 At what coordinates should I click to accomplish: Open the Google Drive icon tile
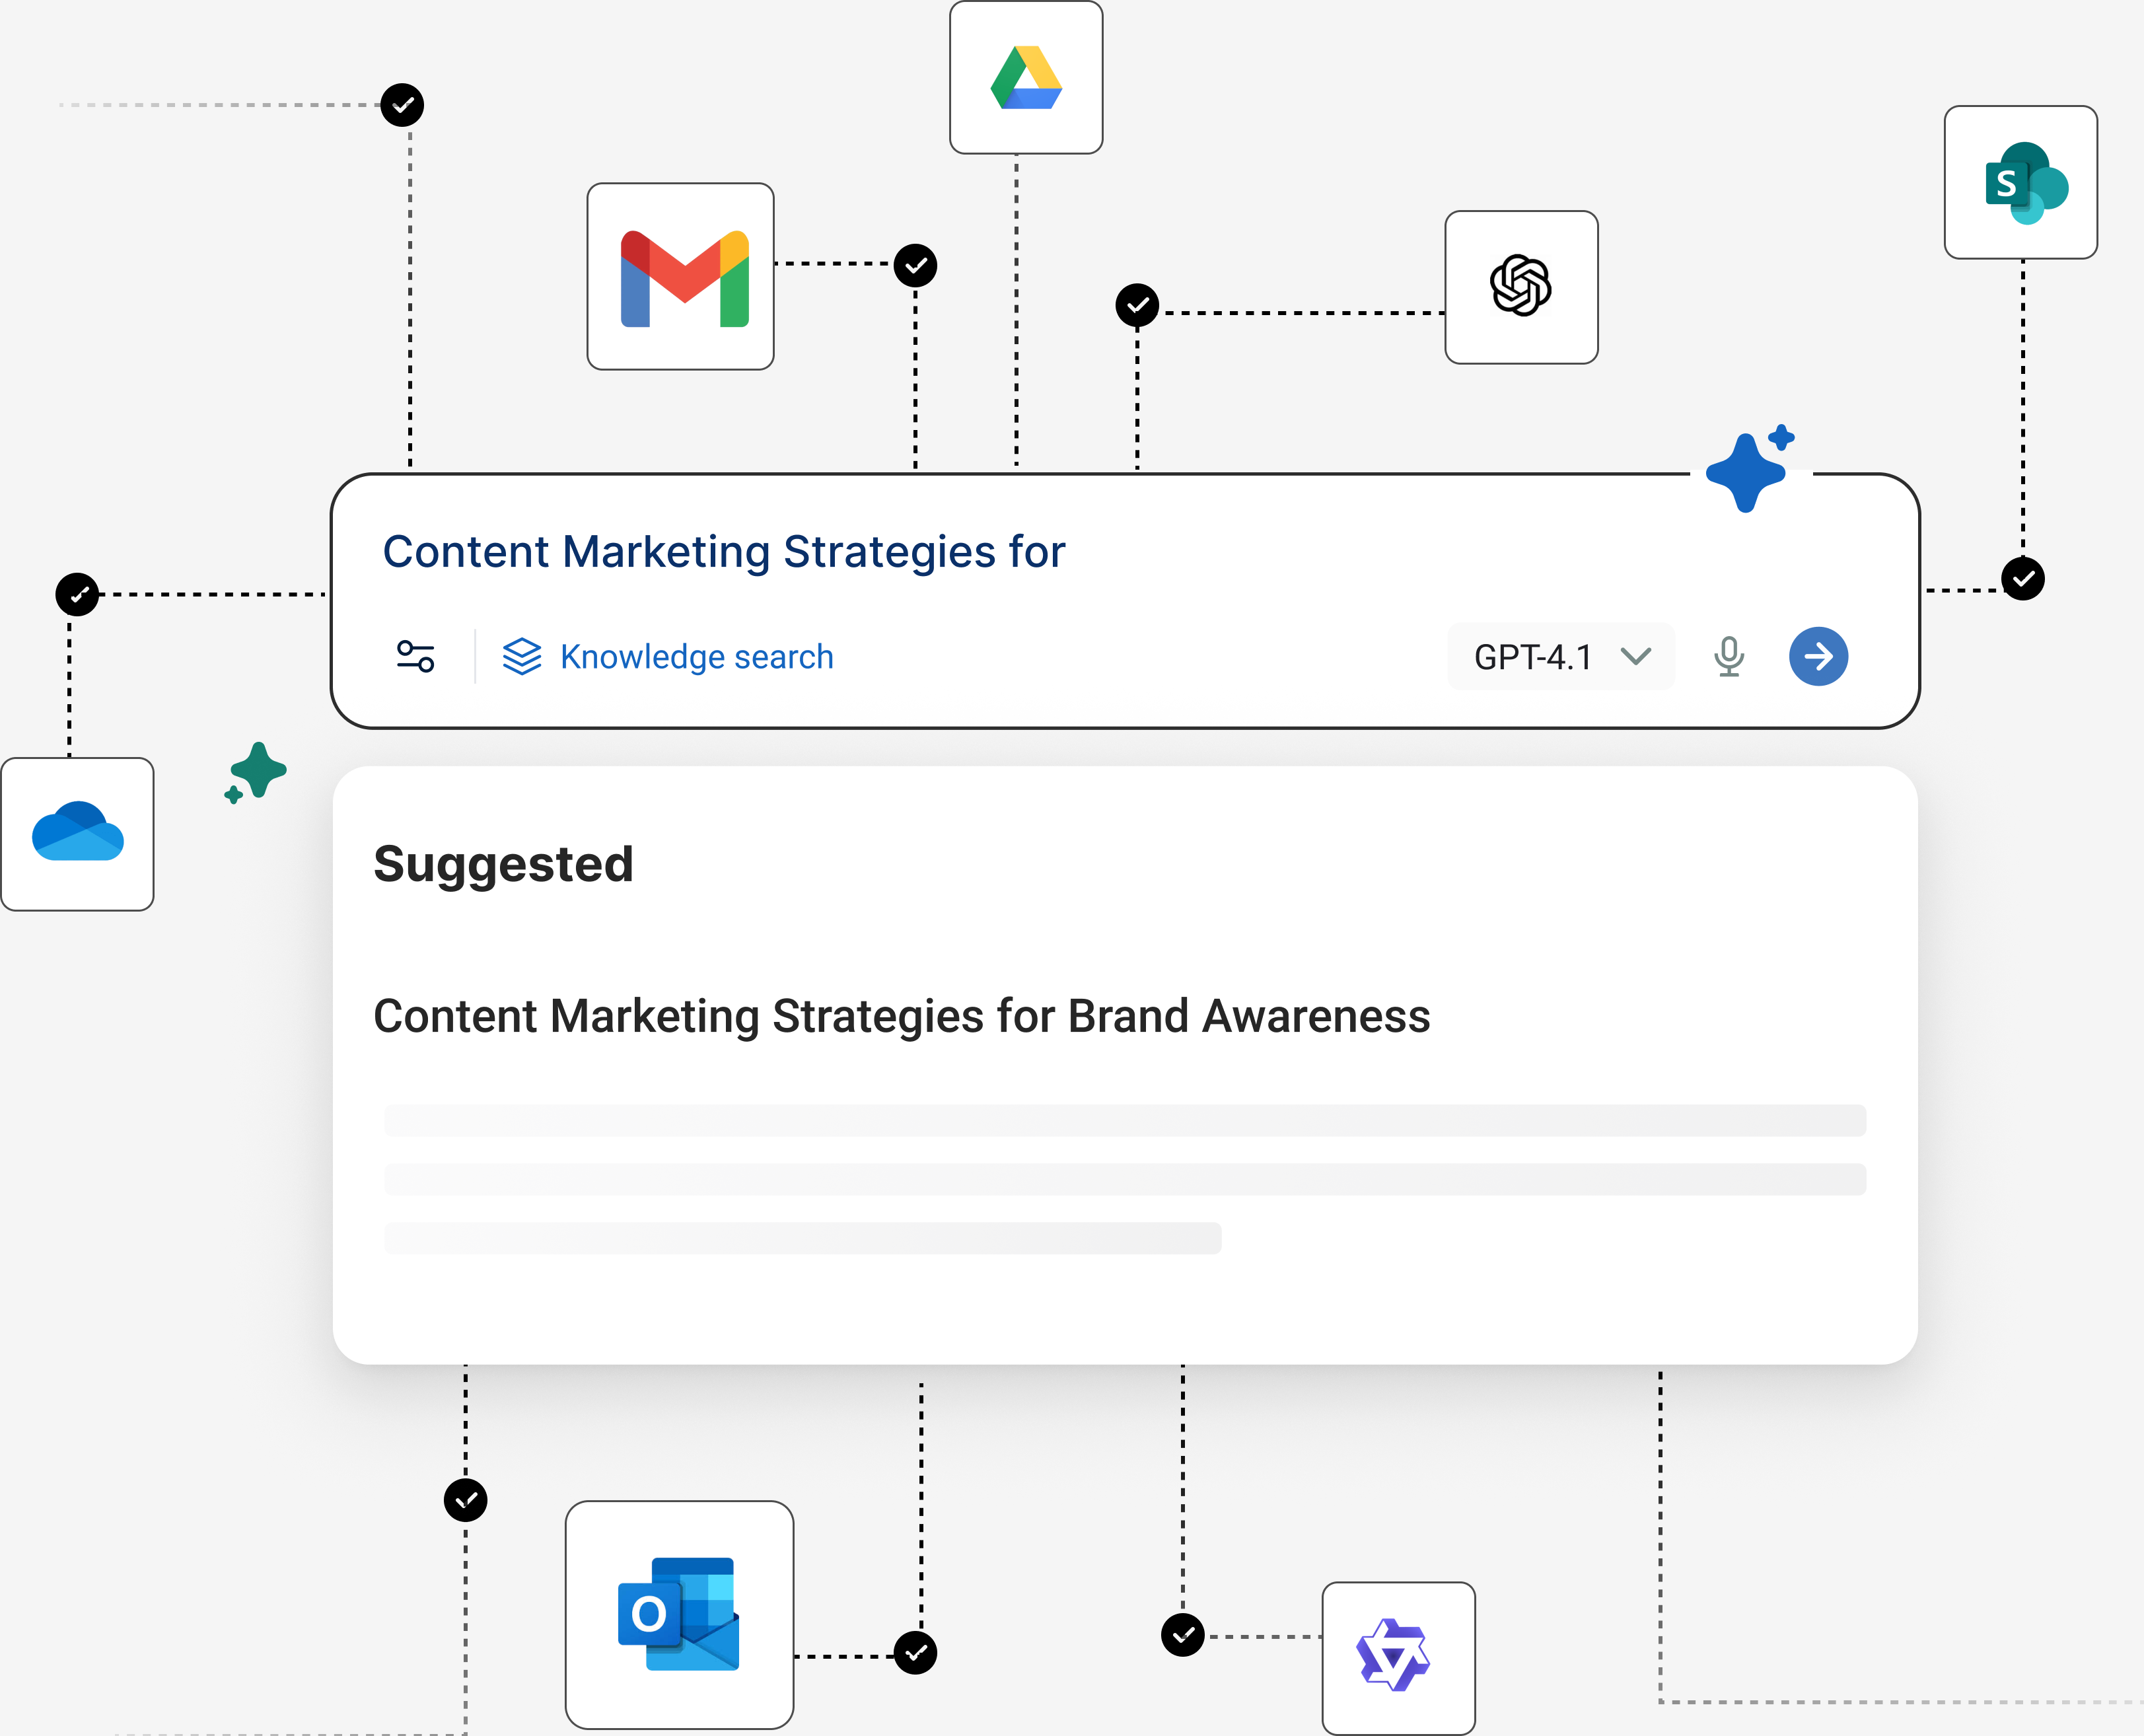pos(1026,78)
